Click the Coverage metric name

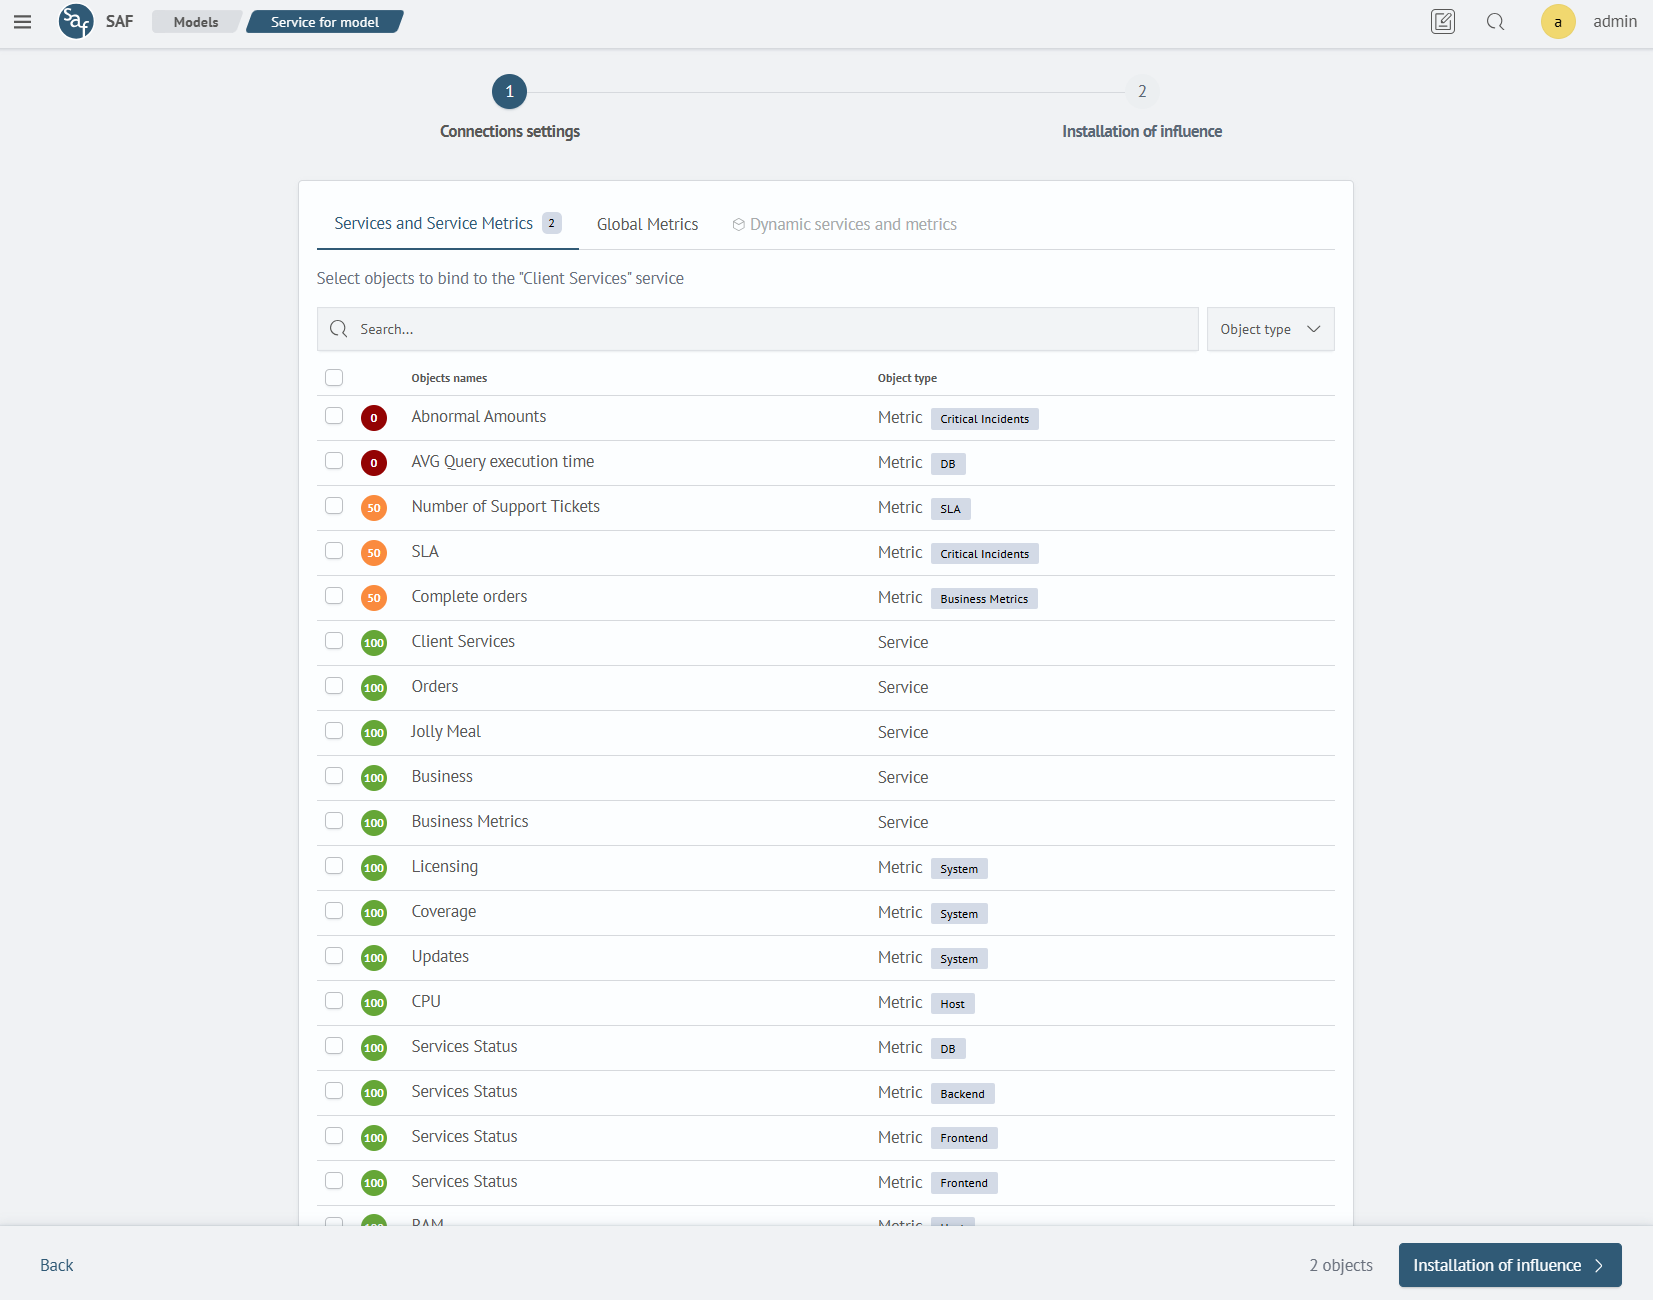(444, 912)
